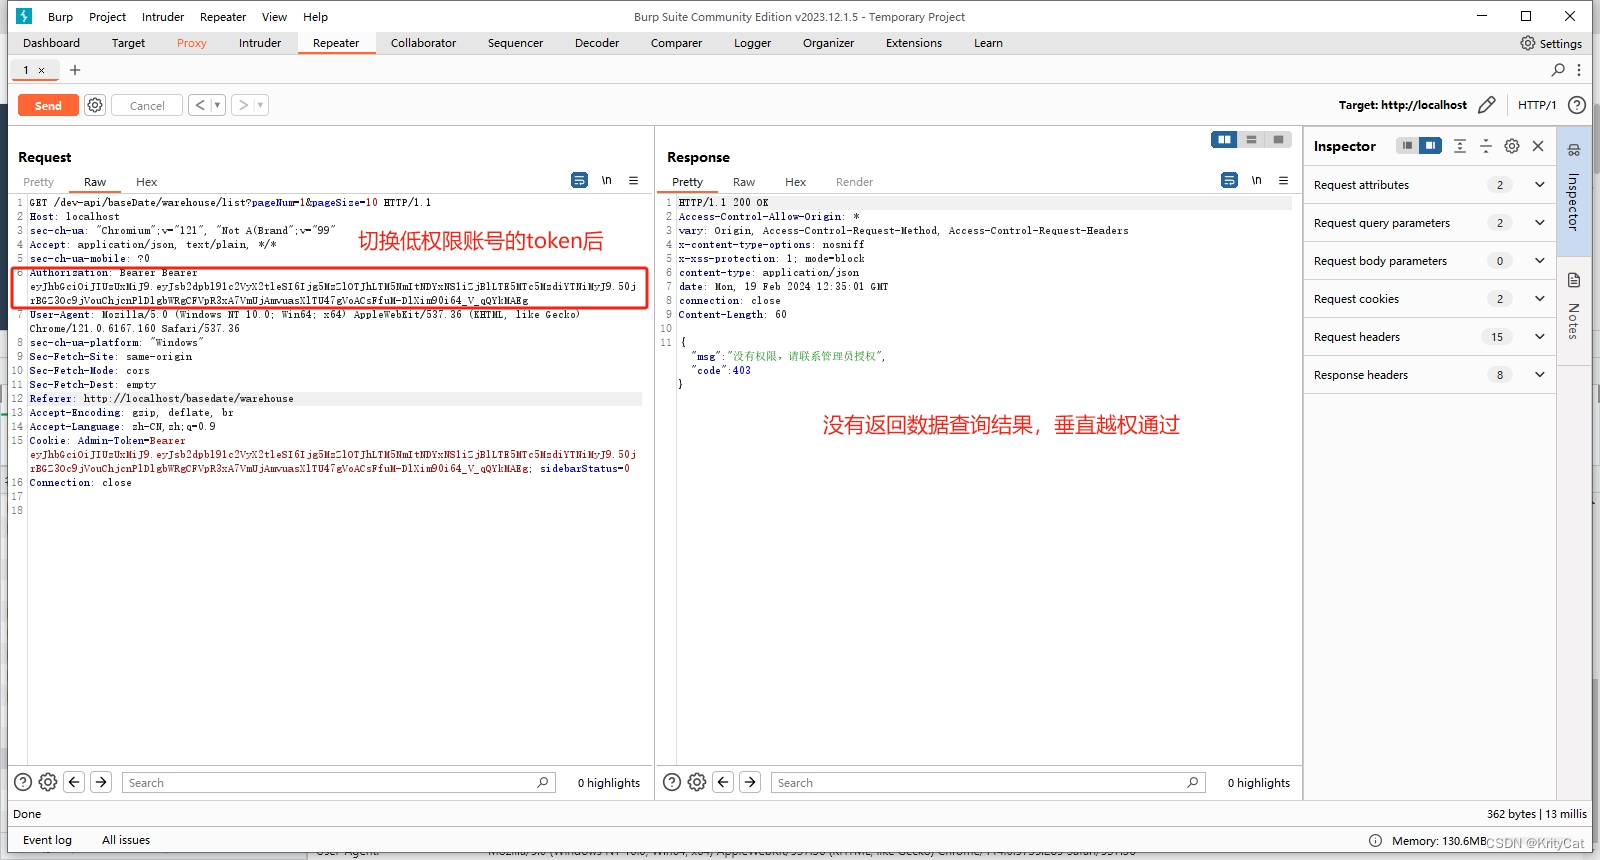Open the Burp menu
Viewport: 1600px width, 860px height.
pos(60,17)
